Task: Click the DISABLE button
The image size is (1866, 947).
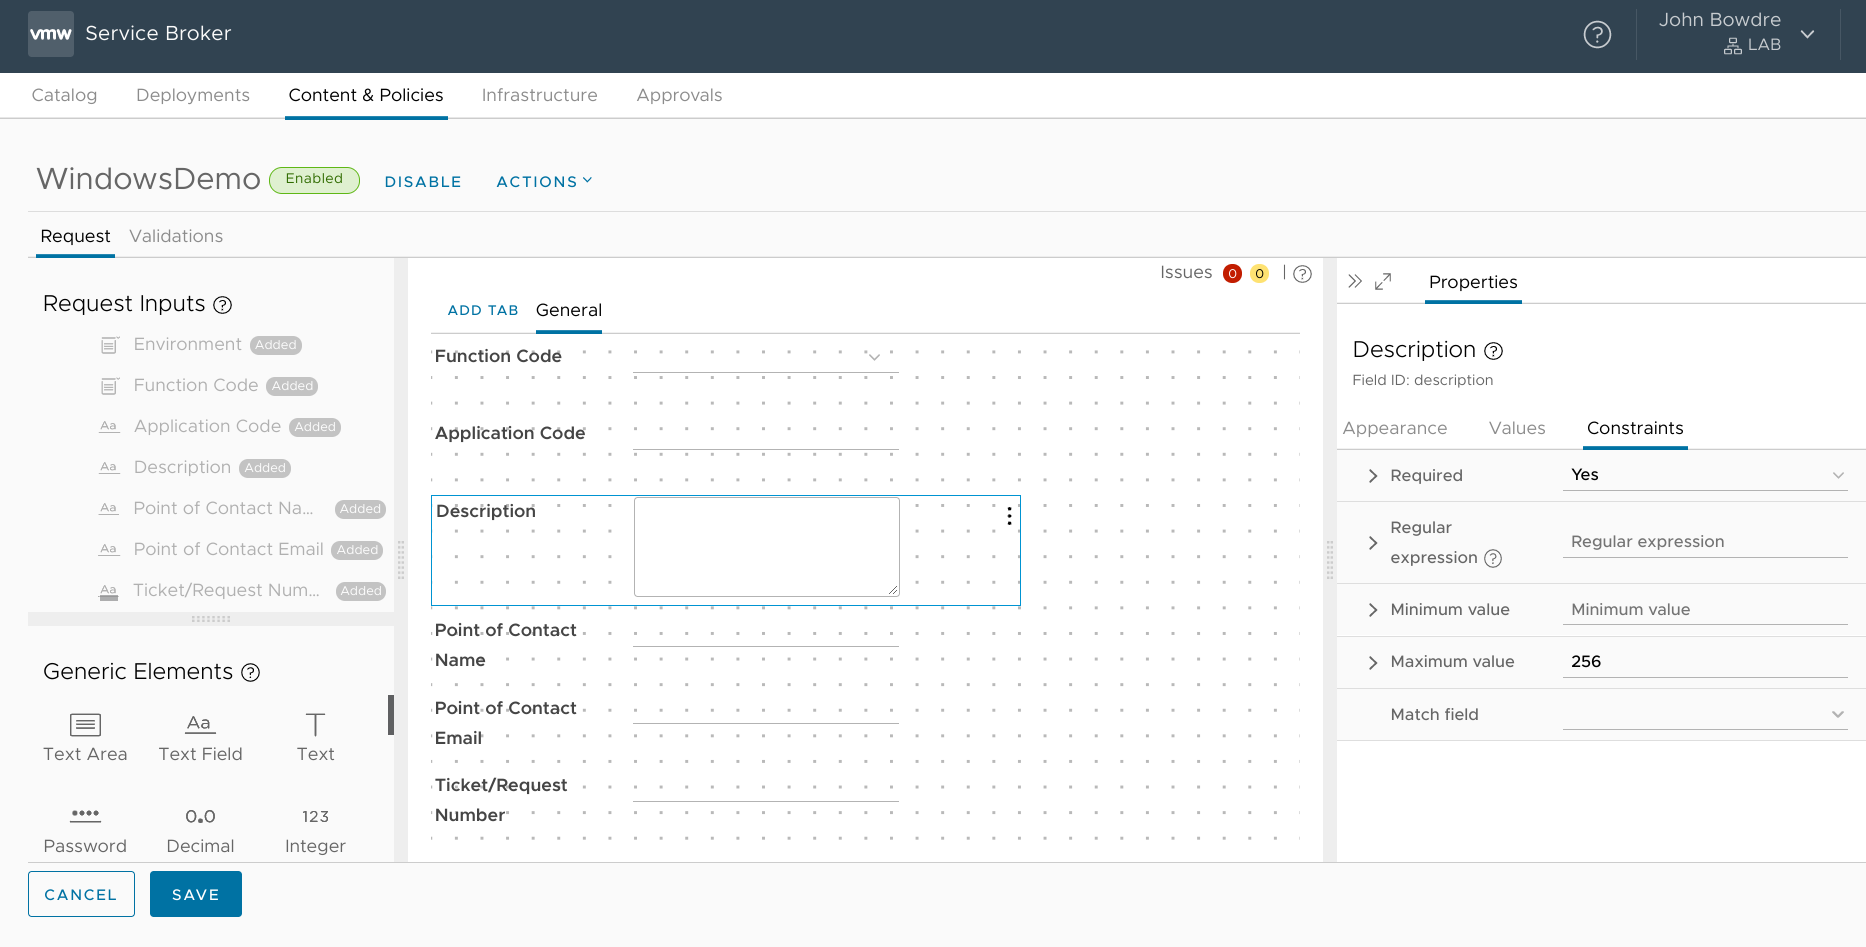Action: (x=423, y=182)
